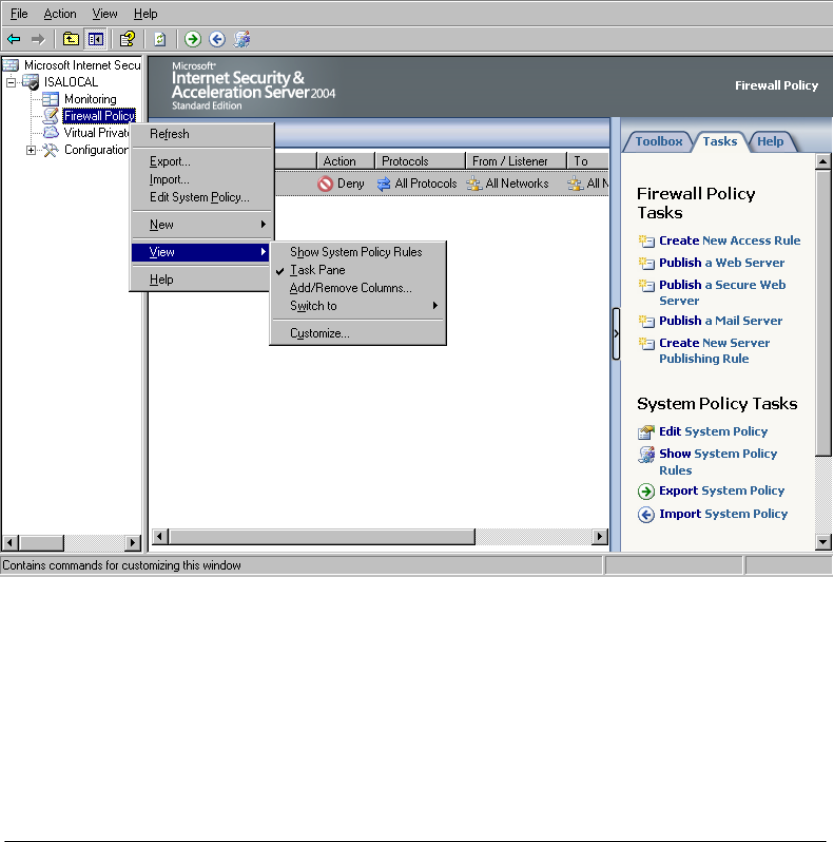Click the Show System Policy toolbar icon
The image size is (833, 842).
click(x=242, y=39)
